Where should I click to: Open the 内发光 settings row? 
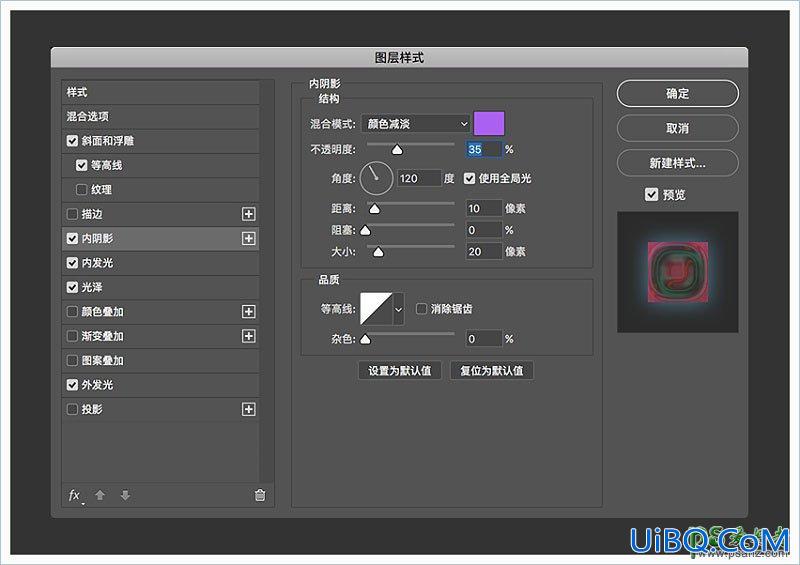160,263
